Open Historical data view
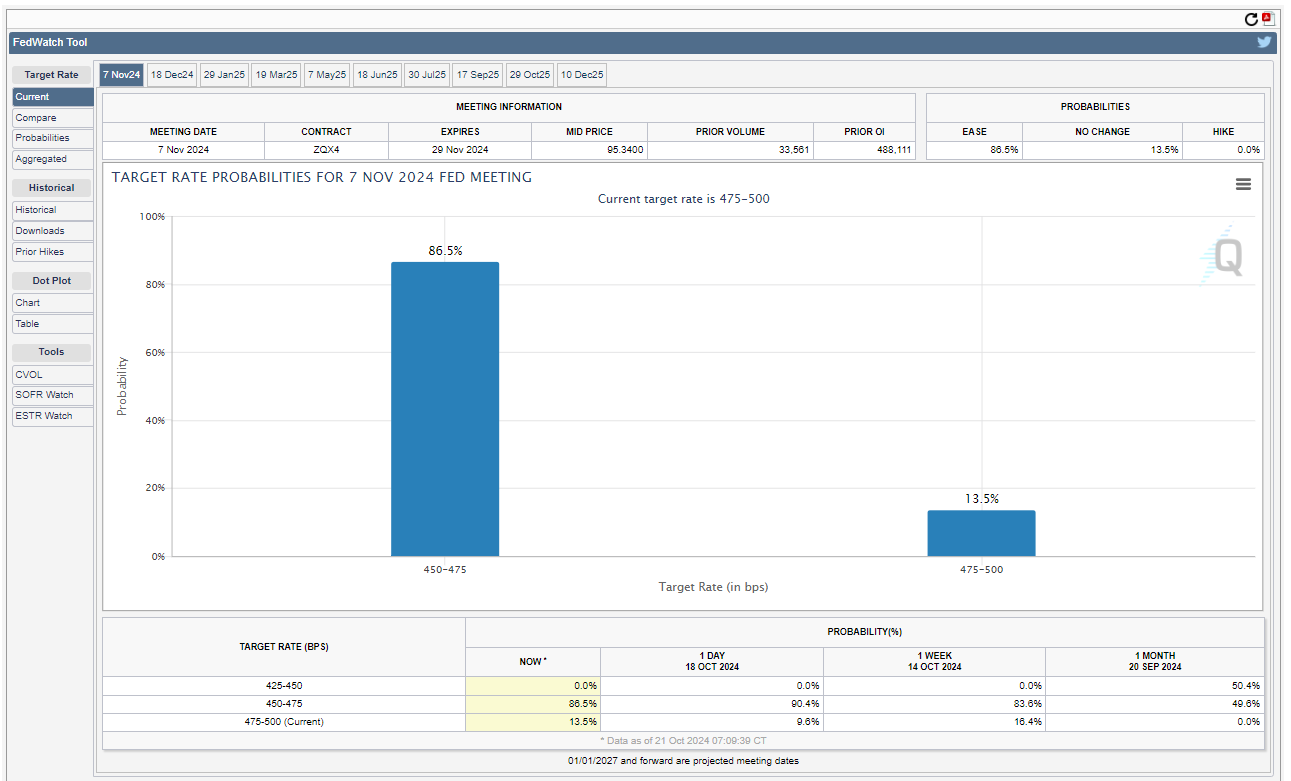The height and width of the screenshot is (781, 1291). (x=53, y=210)
